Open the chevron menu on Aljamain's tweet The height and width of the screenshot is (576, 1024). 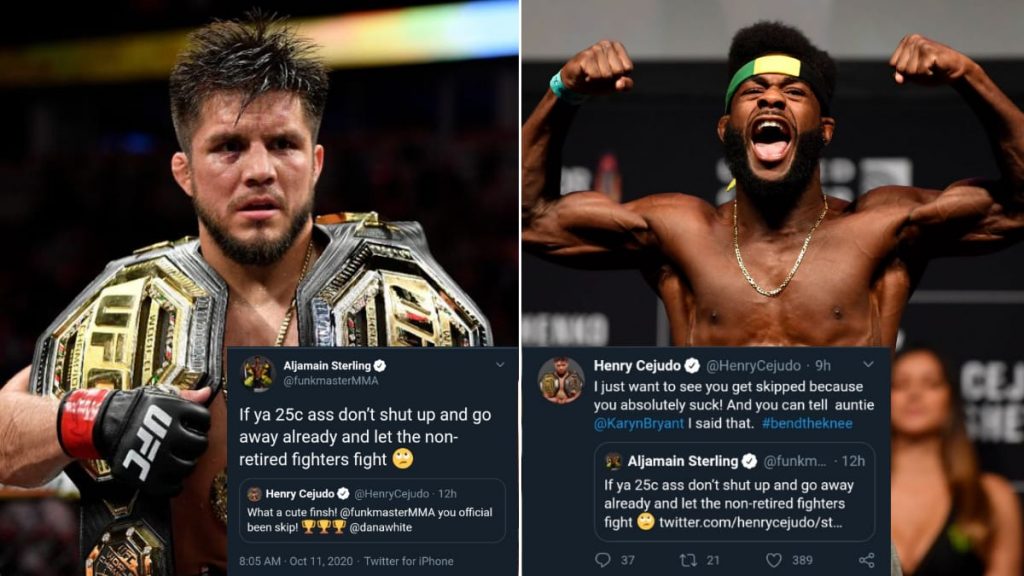(500, 364)
